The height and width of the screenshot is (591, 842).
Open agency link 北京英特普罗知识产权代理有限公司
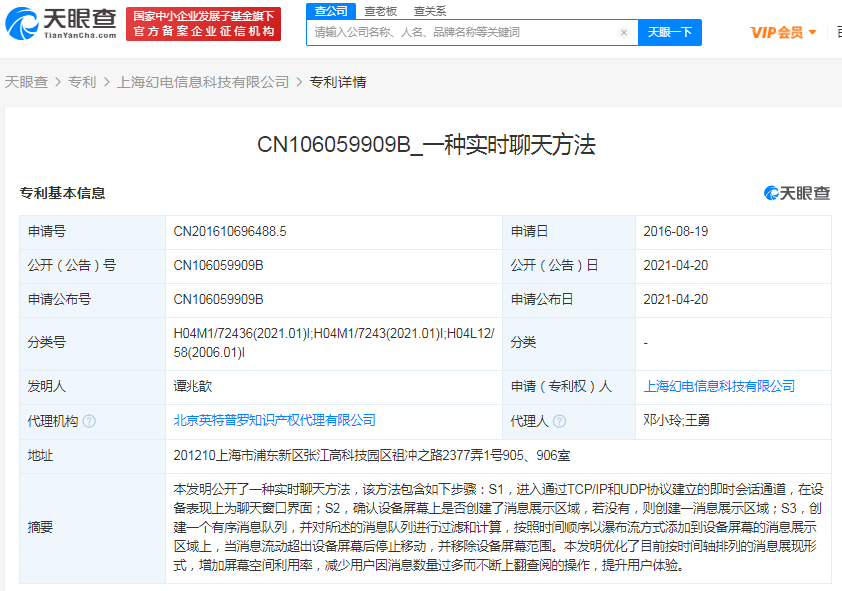point(275,421)
